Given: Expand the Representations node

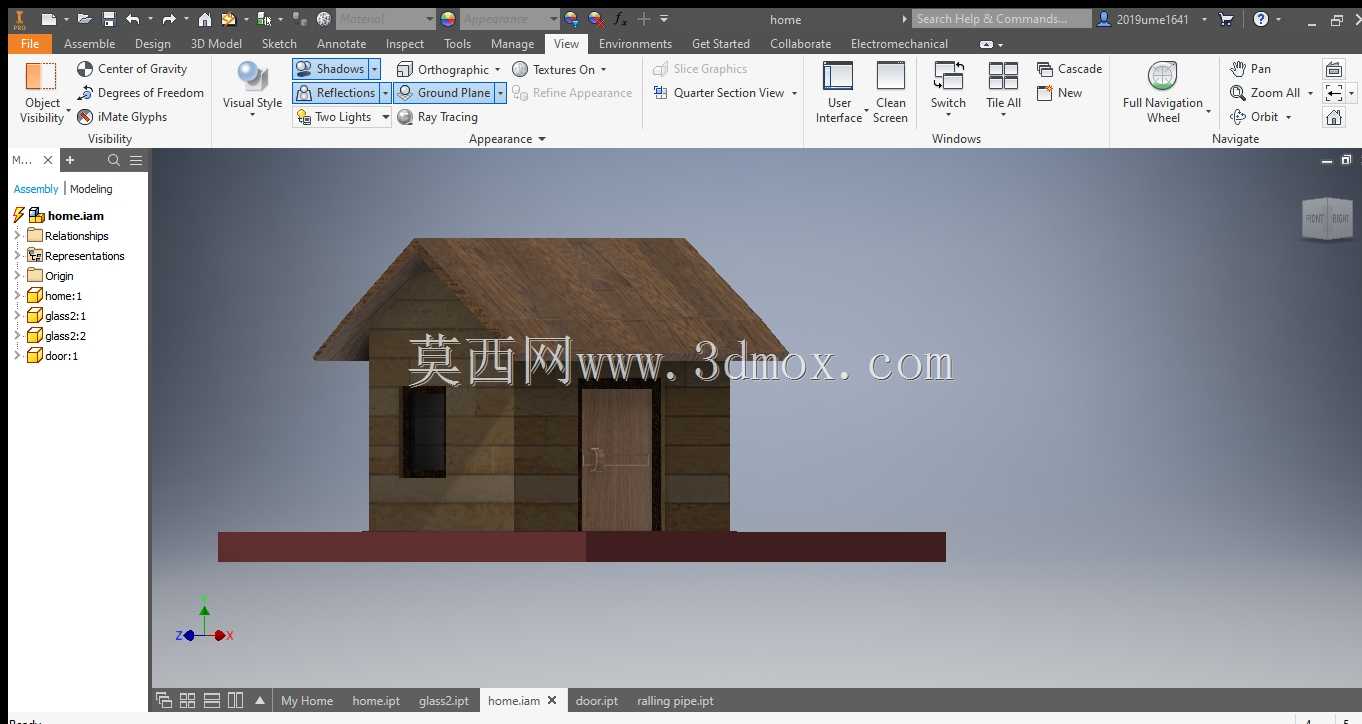Looking at the screenshot, I should (x=17, y=256).
